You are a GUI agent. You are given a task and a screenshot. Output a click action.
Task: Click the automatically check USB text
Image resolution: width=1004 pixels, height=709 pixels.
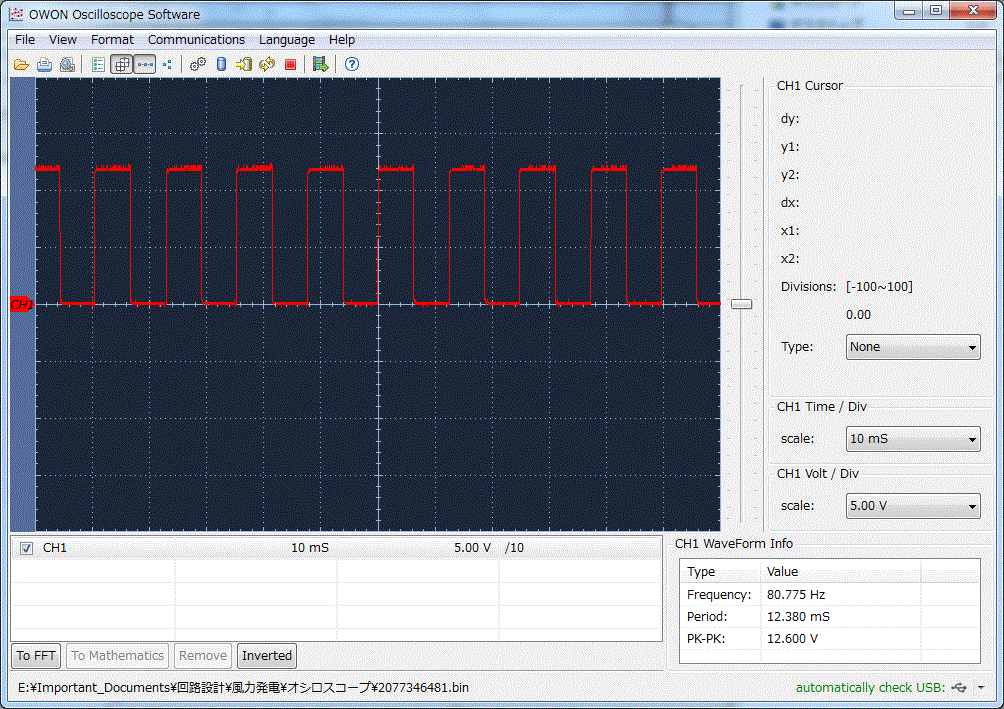coord(870,688)
